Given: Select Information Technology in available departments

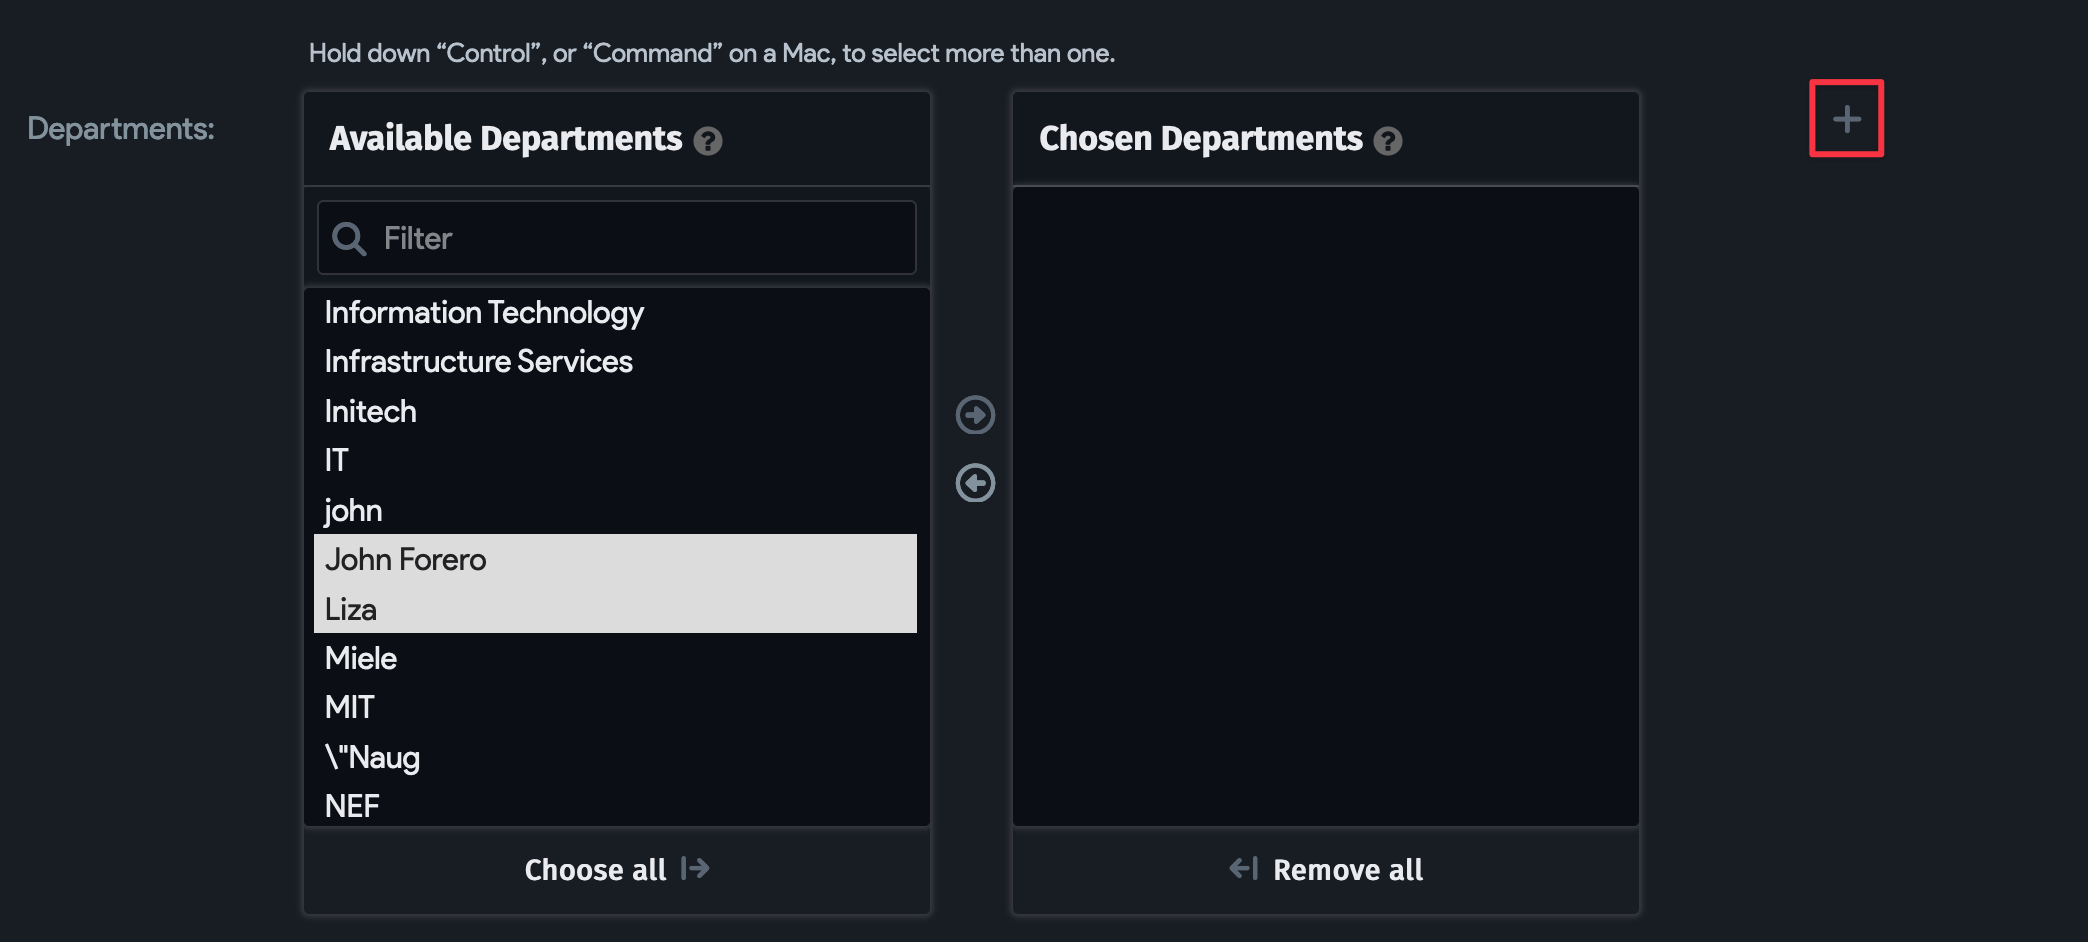Looking at the screenshot, I should tap(484, 312).
